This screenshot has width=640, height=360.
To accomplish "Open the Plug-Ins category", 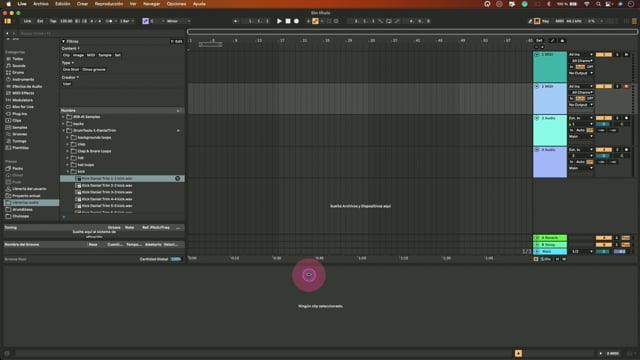I will 20,113.
